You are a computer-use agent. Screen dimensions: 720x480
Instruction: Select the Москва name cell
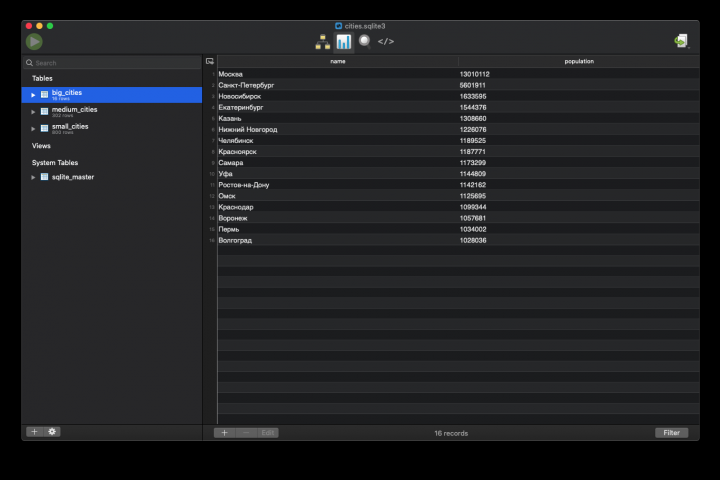pyautogui.click(x=338, y=74)
